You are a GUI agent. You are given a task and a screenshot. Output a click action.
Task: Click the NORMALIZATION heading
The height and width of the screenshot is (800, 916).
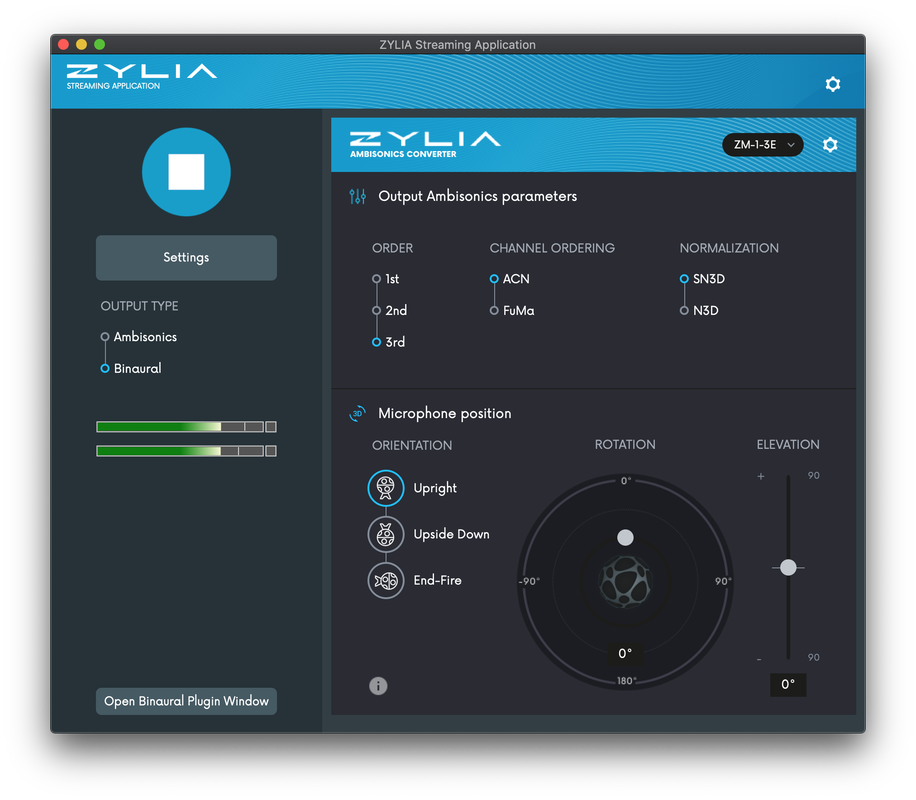(x=729, y=248)
